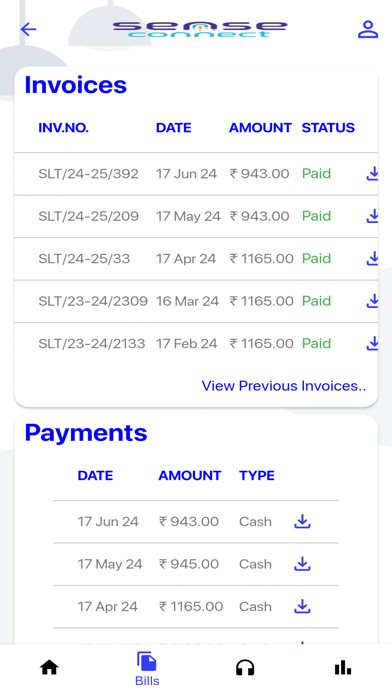Click invoice date 17 Feb 24

point(186,344)
